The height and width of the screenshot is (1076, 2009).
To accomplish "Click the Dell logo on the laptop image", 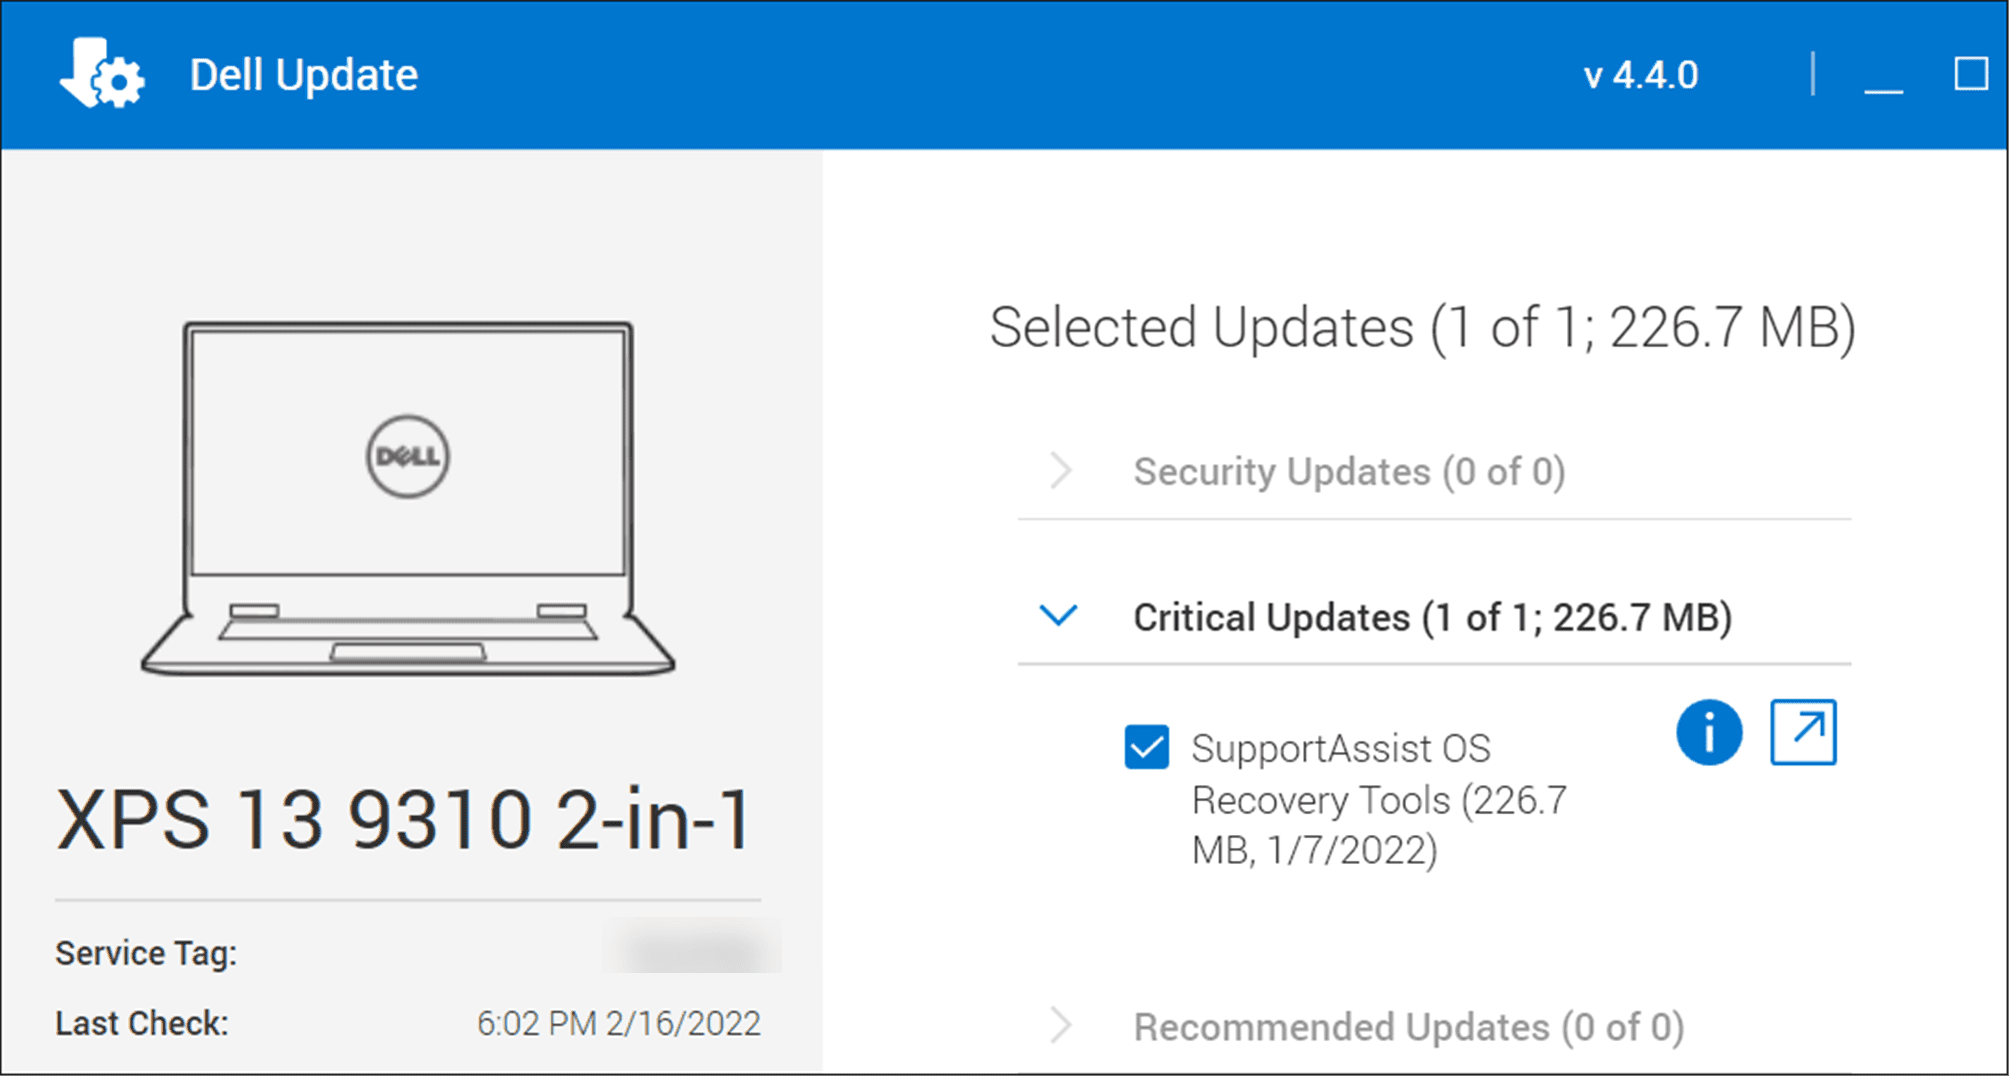I will pyautogui.click(x=406, y=452).
